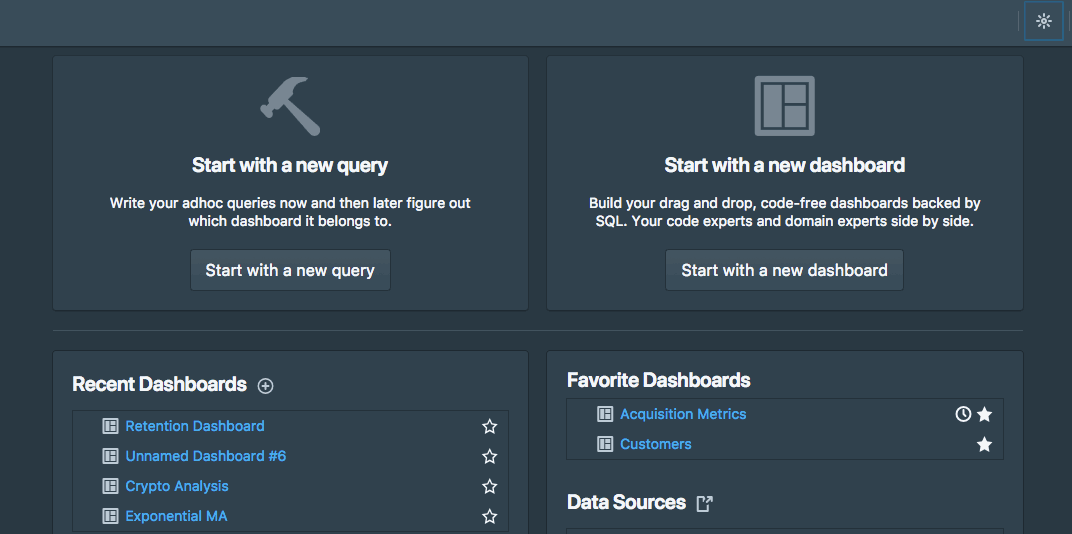Click the Start with a new dashboard button

(x=784, y=270)
